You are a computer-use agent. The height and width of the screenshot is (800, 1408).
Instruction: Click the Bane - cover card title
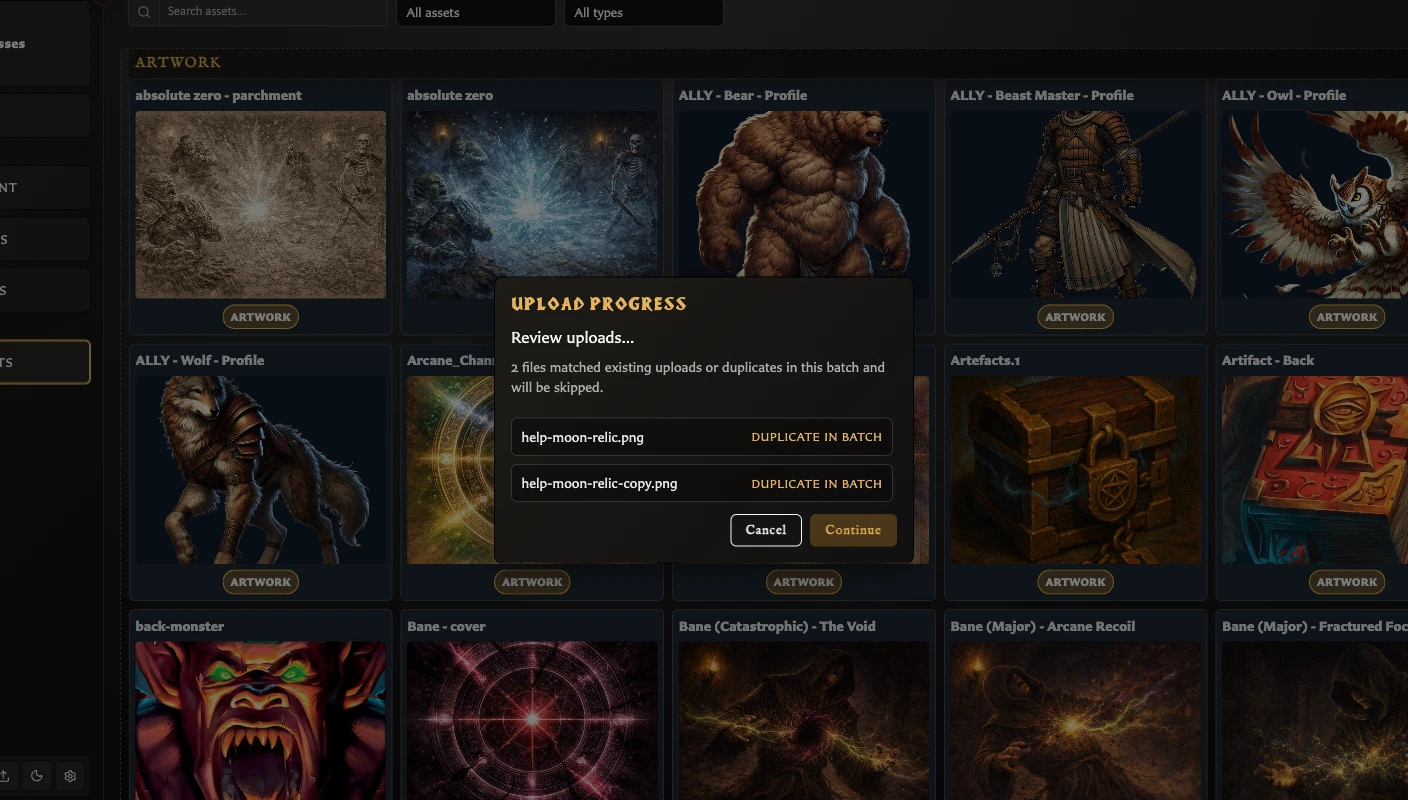click(x=446, y=627)
